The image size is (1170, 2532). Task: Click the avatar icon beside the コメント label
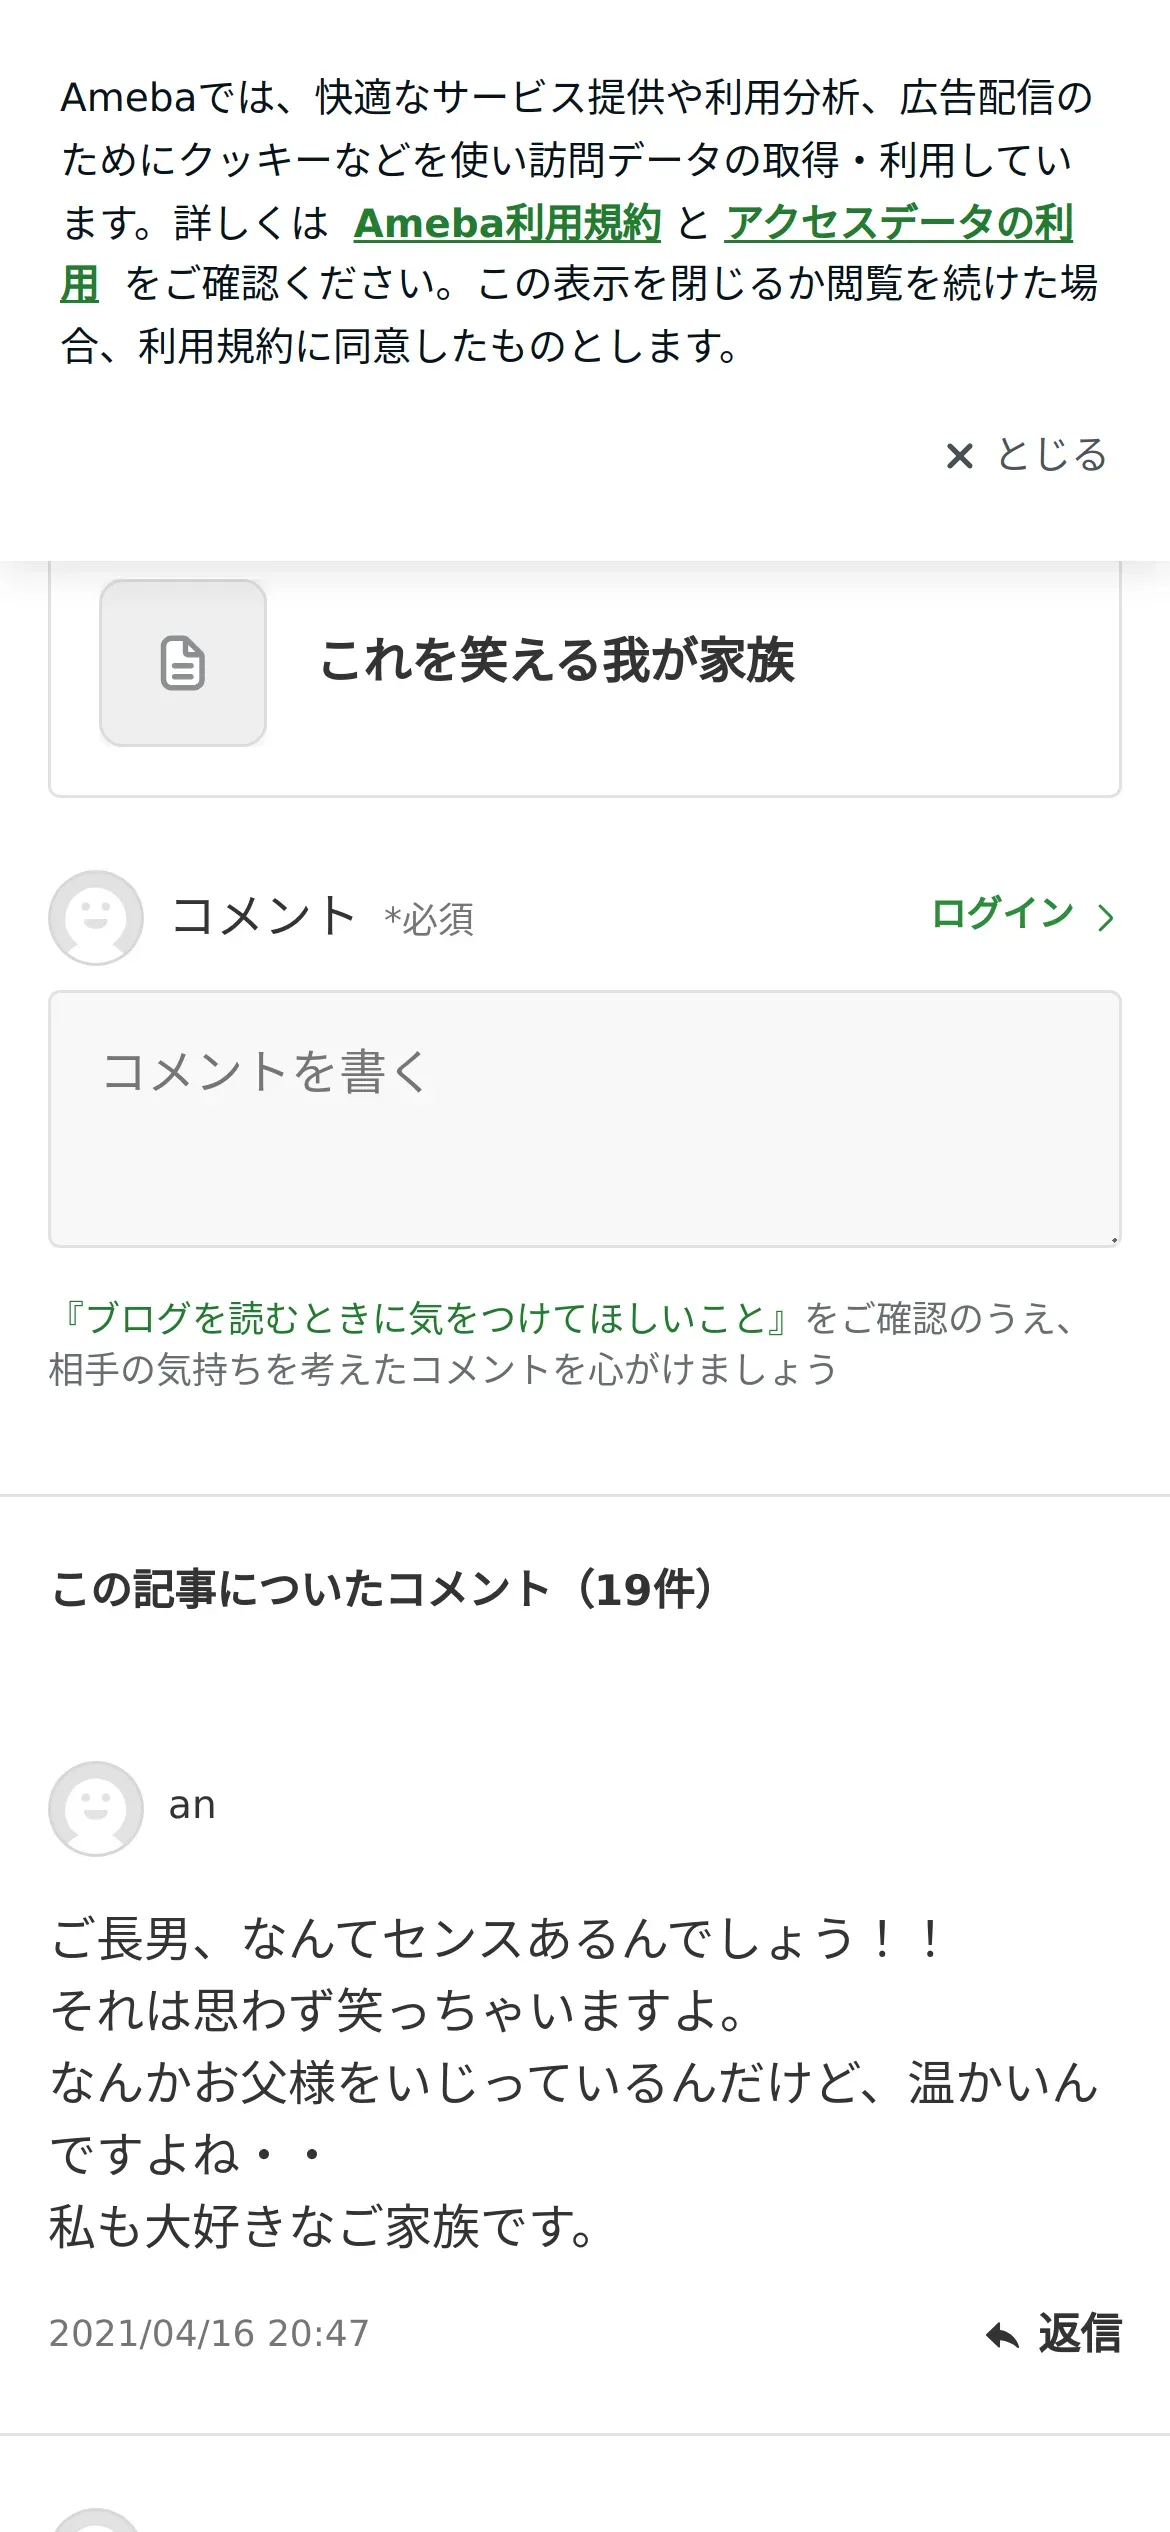pos(96,917)
